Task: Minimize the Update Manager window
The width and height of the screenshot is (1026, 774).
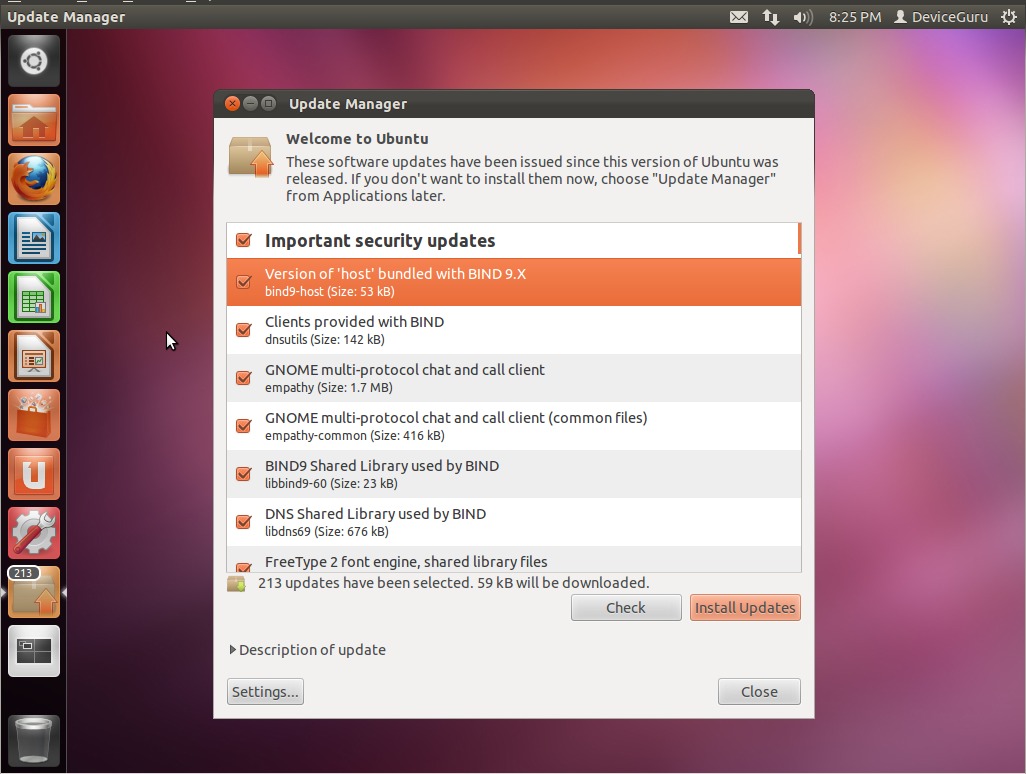Action: click(x=251, y=103)
